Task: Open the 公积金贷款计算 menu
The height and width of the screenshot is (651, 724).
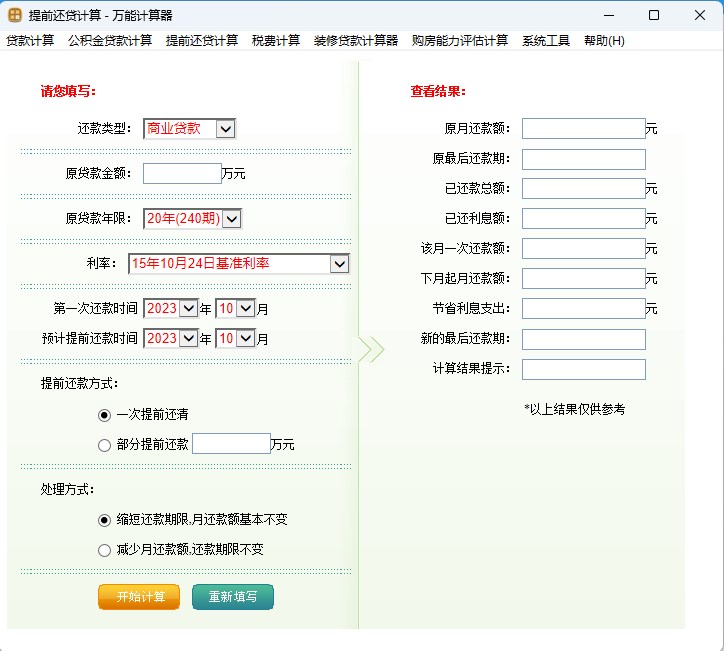Action: click(x=110, y=41)
